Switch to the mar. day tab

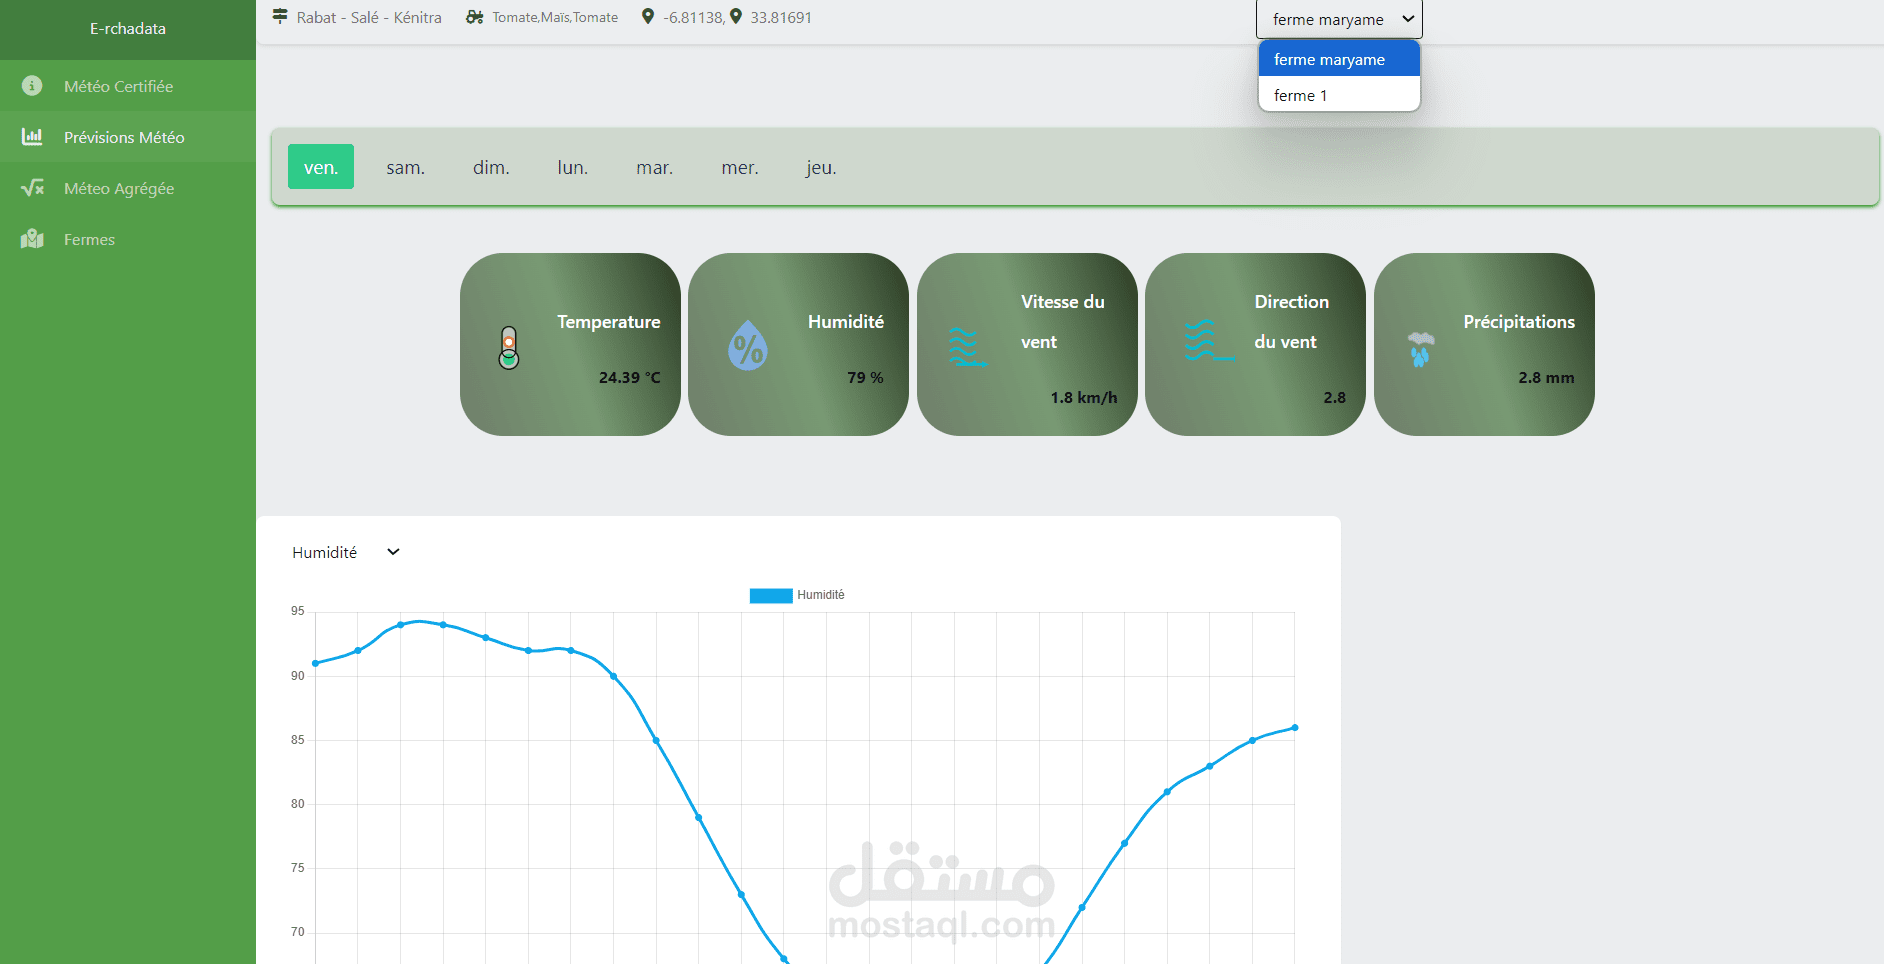click(x=655, y=167)
